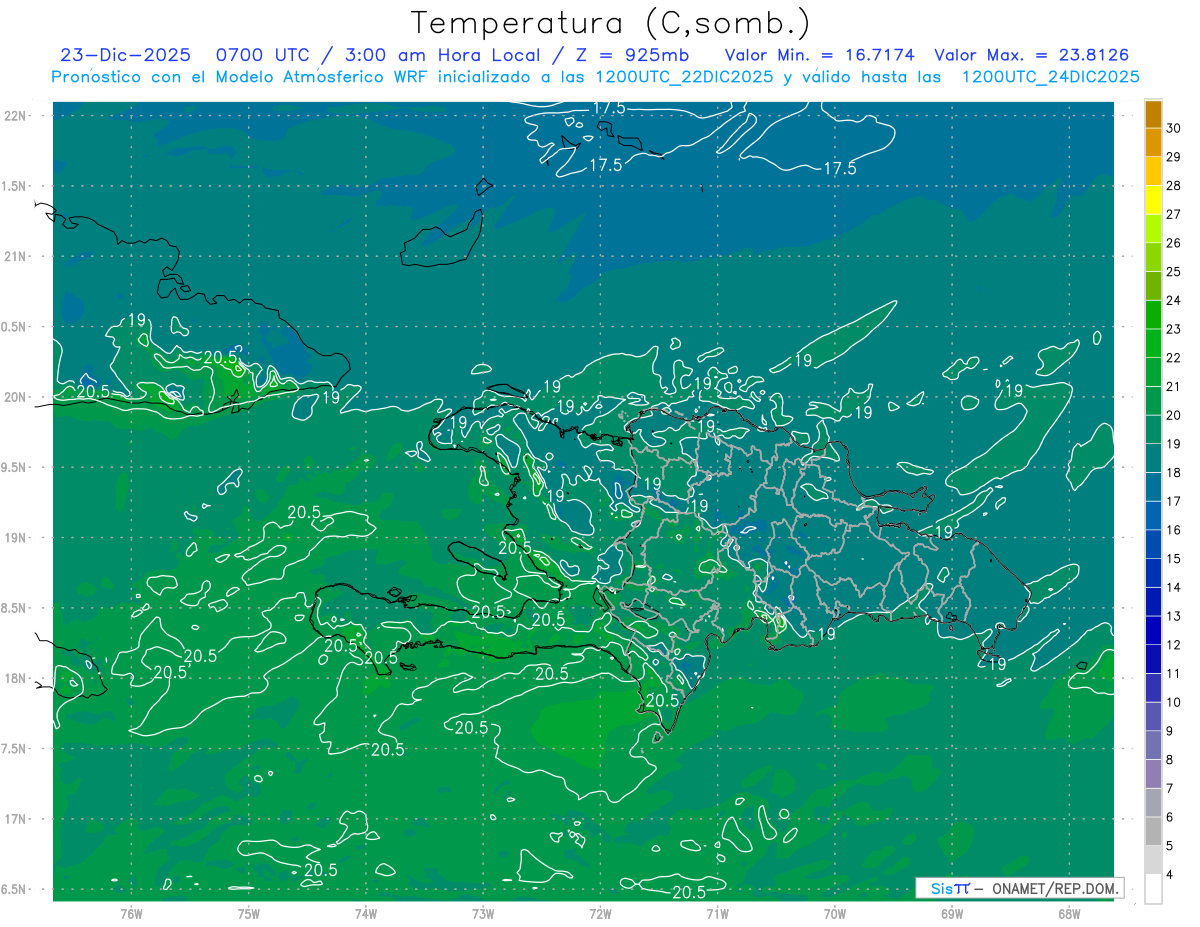The height and width of the screenshot is (927, 1200).
Task: Click the brown top segment of color bar
Action: click(1153, 114)
